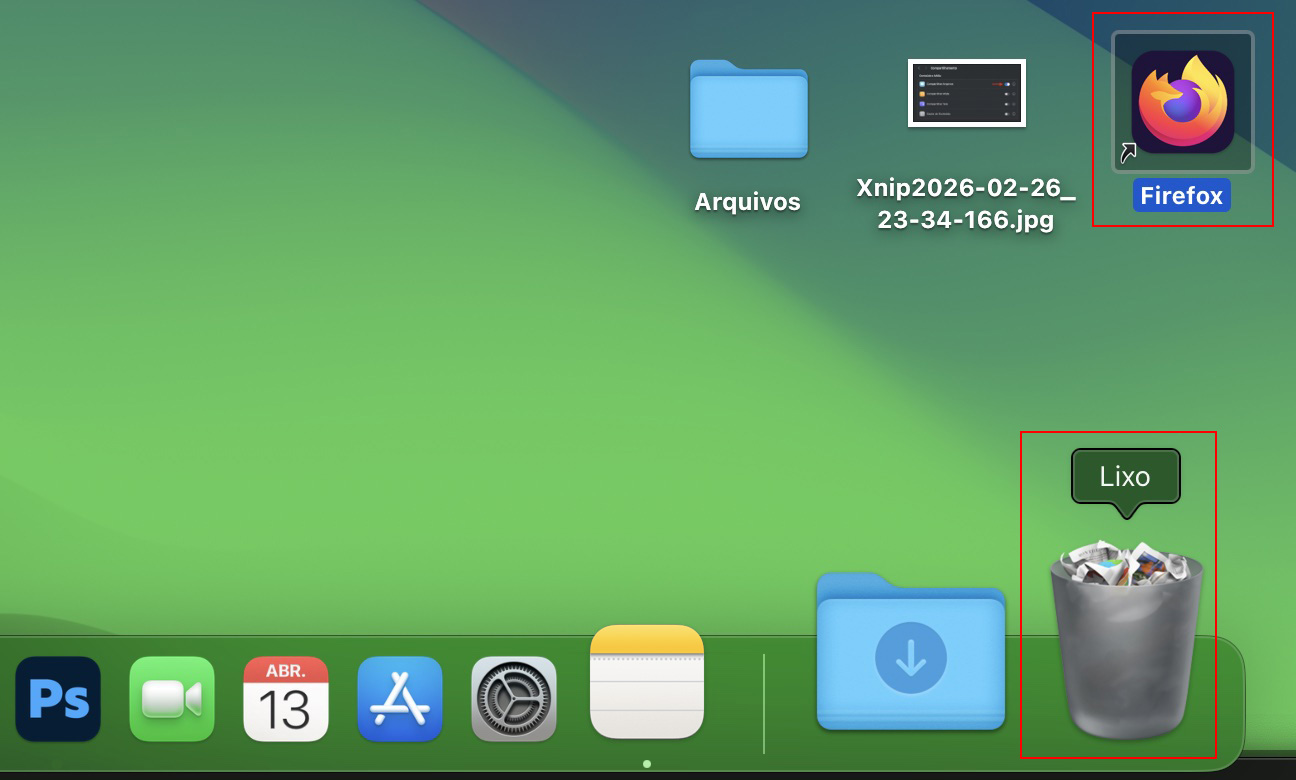Open Photoshop from the Dock
The height and width of the screenshot is (780, 1296).
click(58, 700)
